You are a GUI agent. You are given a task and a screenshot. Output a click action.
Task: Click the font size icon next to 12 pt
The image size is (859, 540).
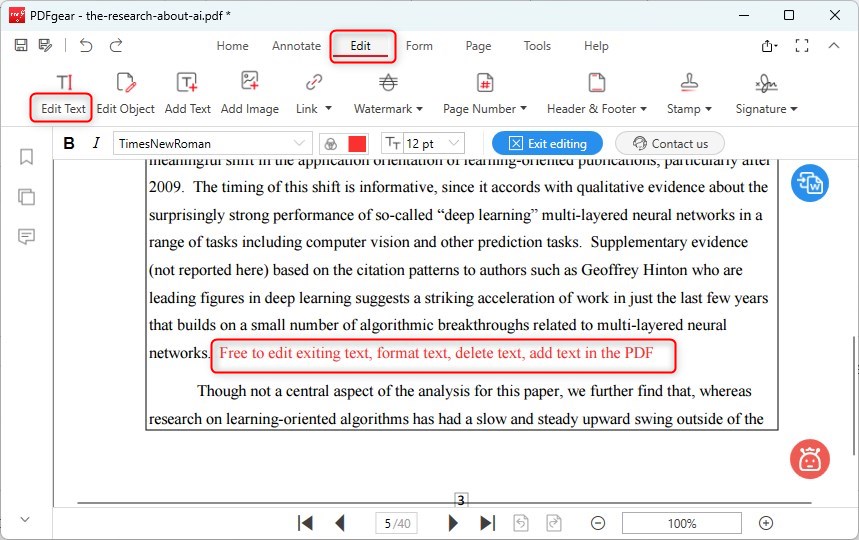pyautogui.click(x=393, y=143)
